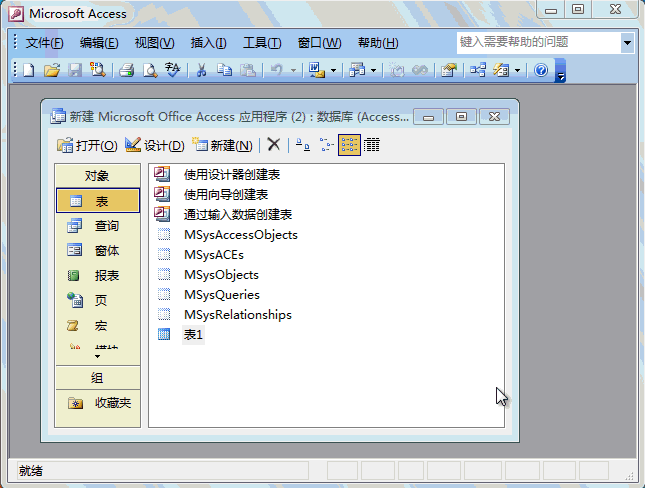This screenshot has height=488, width=645.
Task: Open the Undo history dropdown arrow
Action: click(293, 70)
